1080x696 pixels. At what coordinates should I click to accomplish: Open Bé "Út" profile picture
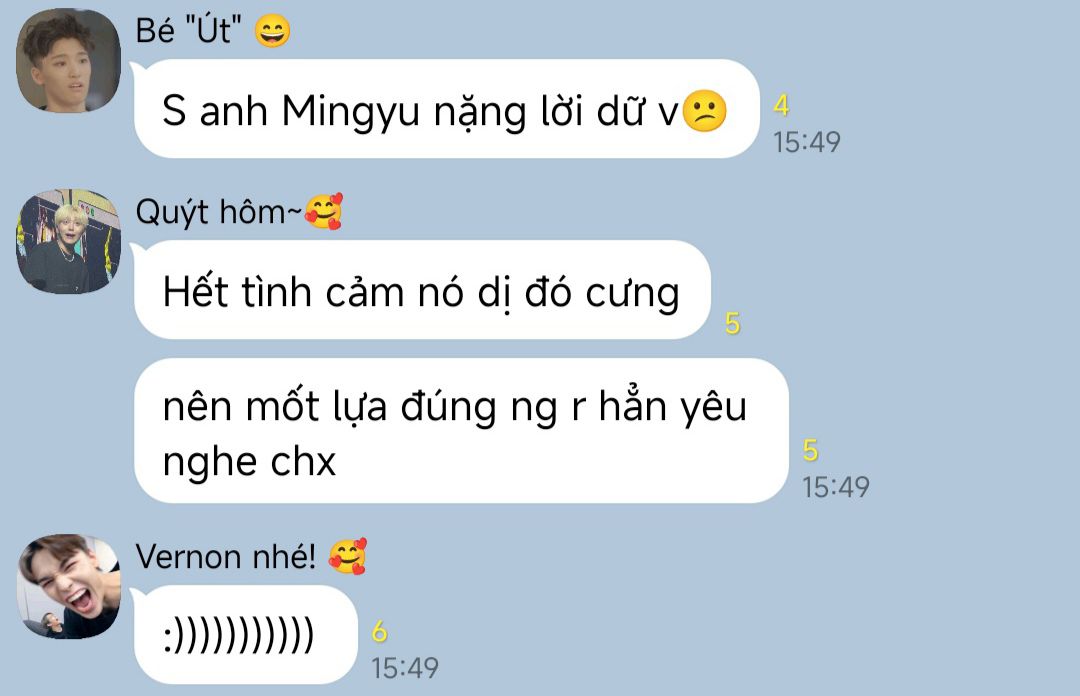point(68,61)
